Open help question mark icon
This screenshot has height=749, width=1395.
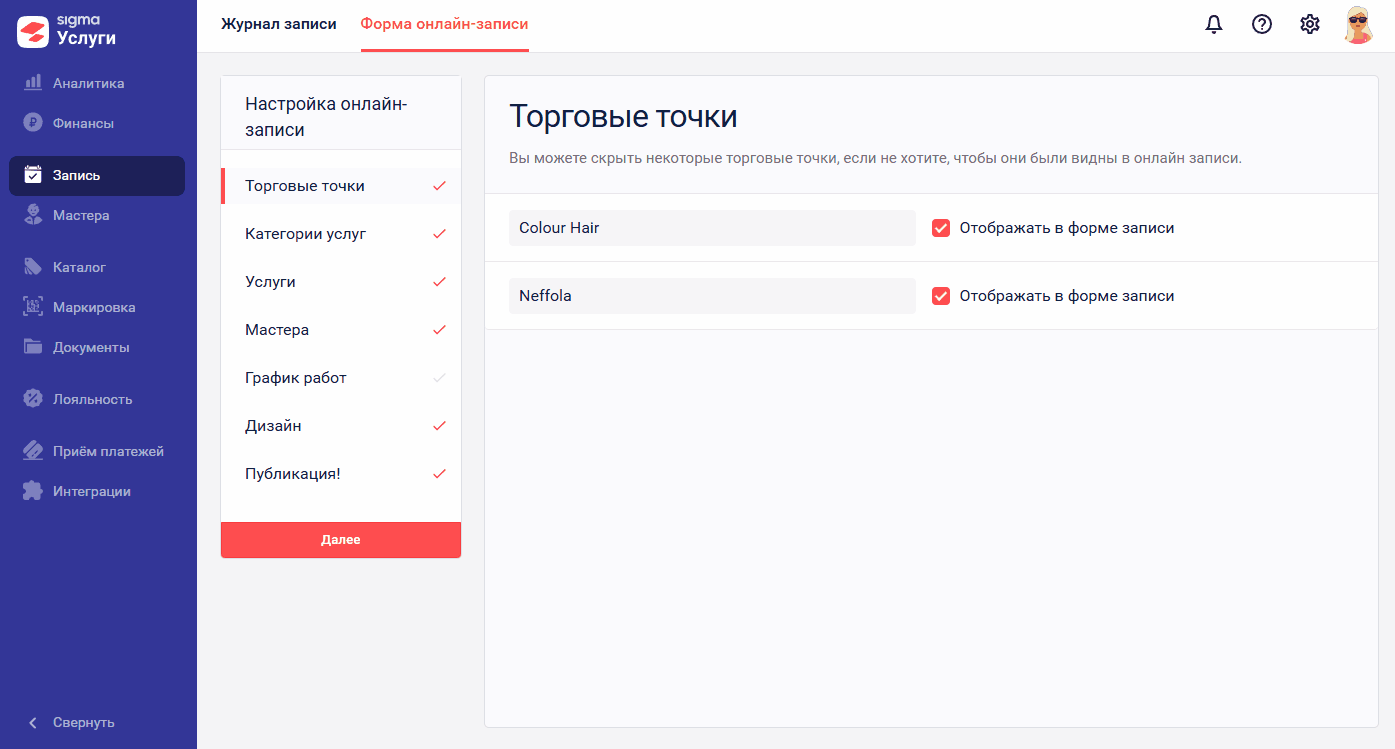pos(1262,25)
